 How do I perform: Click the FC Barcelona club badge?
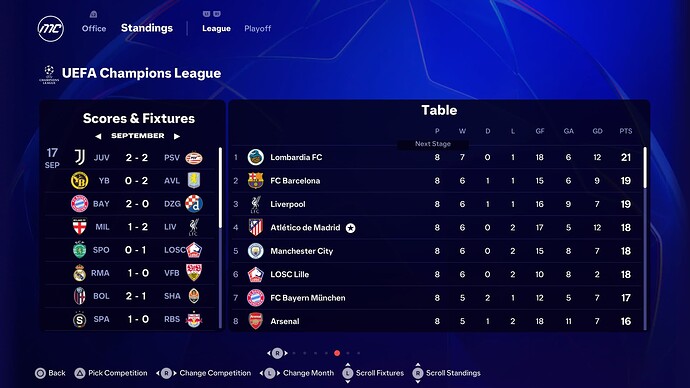255,180
